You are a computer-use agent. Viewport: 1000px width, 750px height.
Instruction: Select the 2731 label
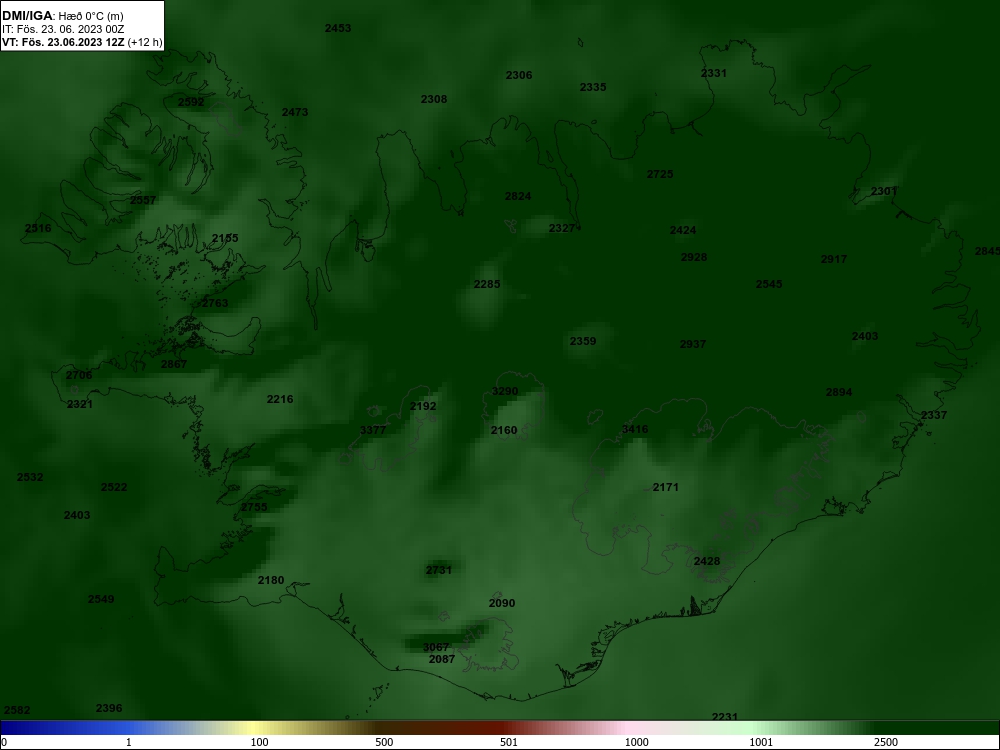click(439, 570)
